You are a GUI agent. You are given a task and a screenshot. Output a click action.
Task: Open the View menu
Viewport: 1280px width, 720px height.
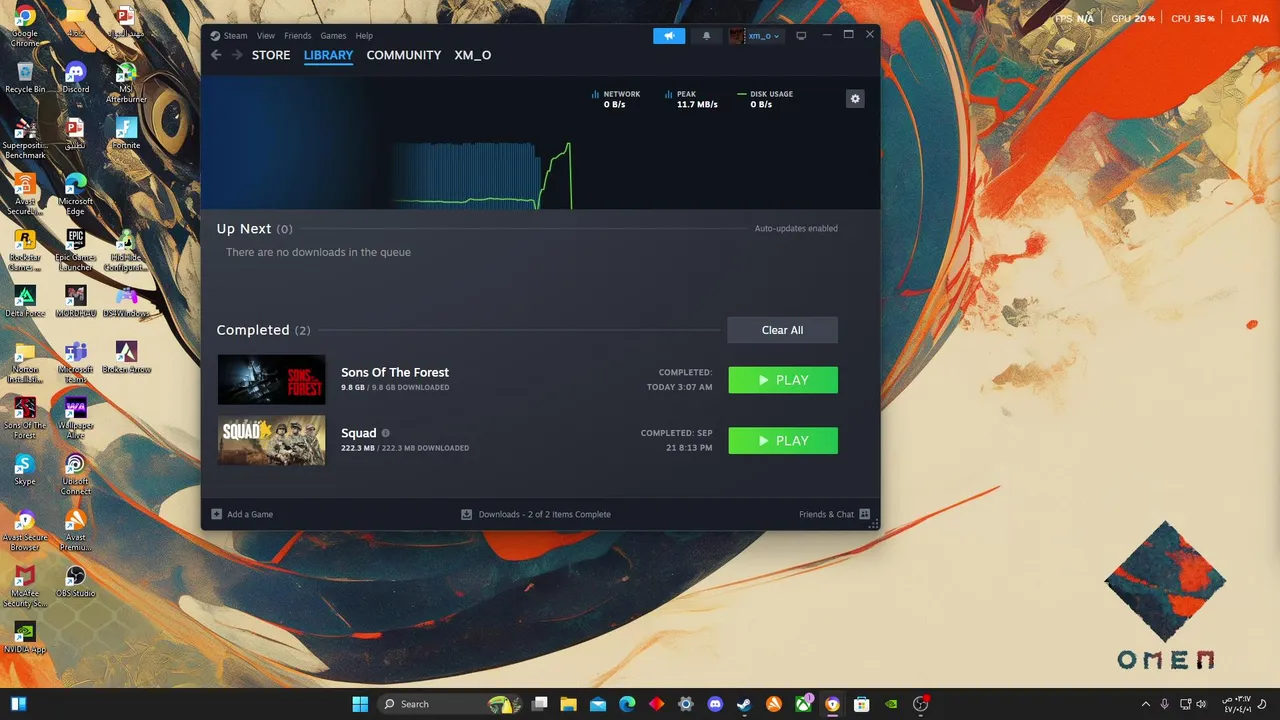tap(266, 36)
